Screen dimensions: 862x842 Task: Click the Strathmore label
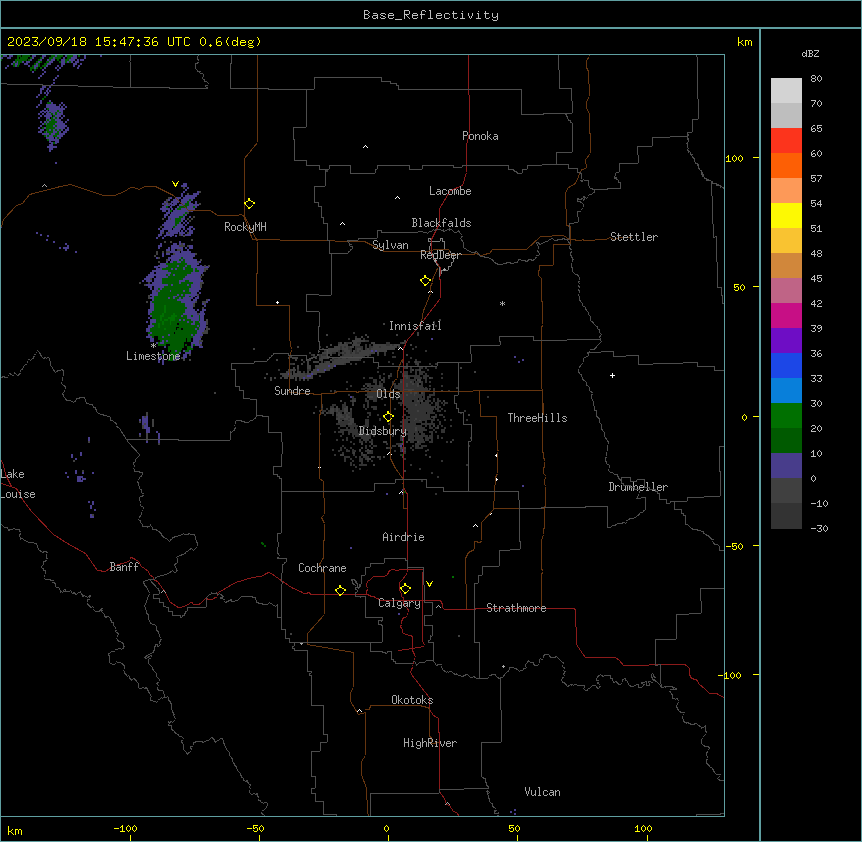pos(516,608)
